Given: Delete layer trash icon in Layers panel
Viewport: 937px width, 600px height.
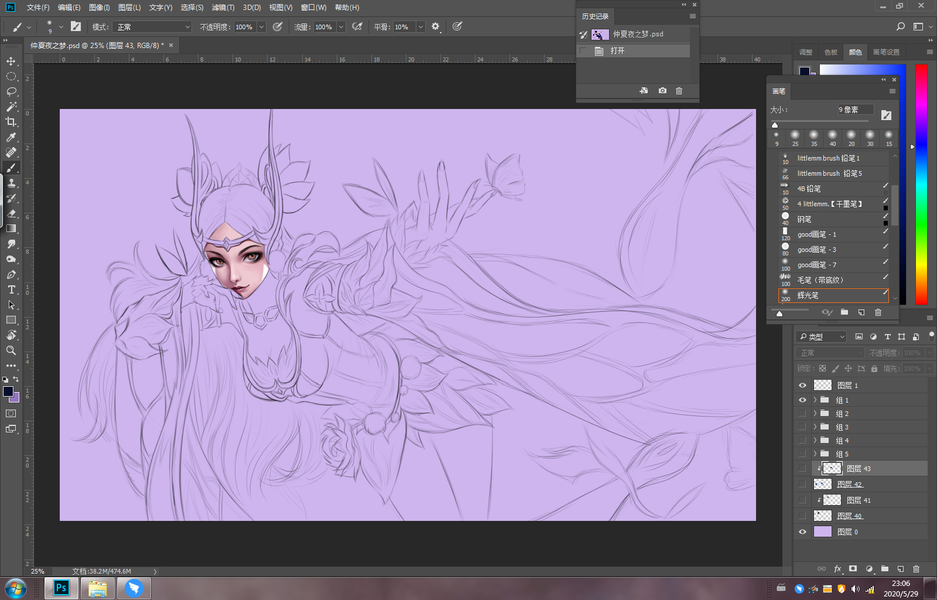Looking at the screenshot, I should click(x=916, y=569).
